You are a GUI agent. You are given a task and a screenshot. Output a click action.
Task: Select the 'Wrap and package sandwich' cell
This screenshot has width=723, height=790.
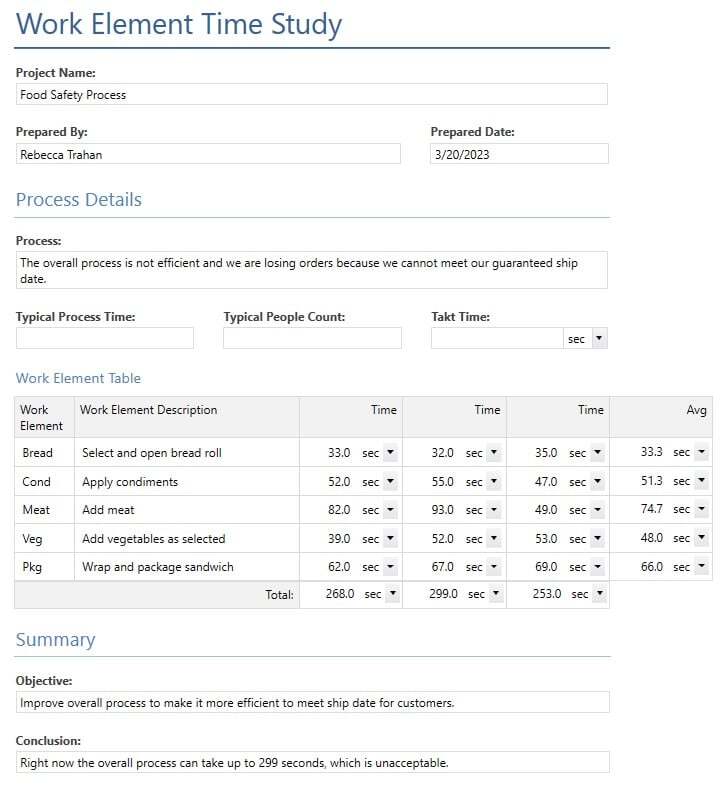[186, 567]
